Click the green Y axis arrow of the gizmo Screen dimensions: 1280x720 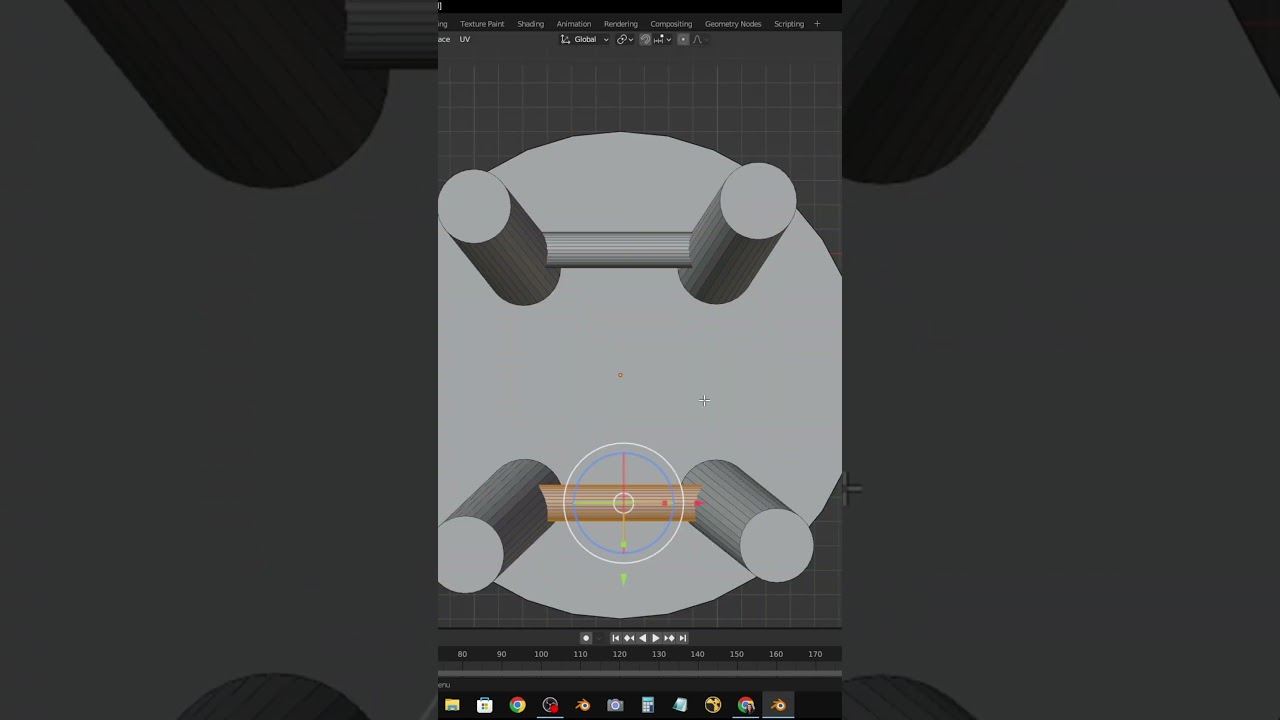click(623, 579)
